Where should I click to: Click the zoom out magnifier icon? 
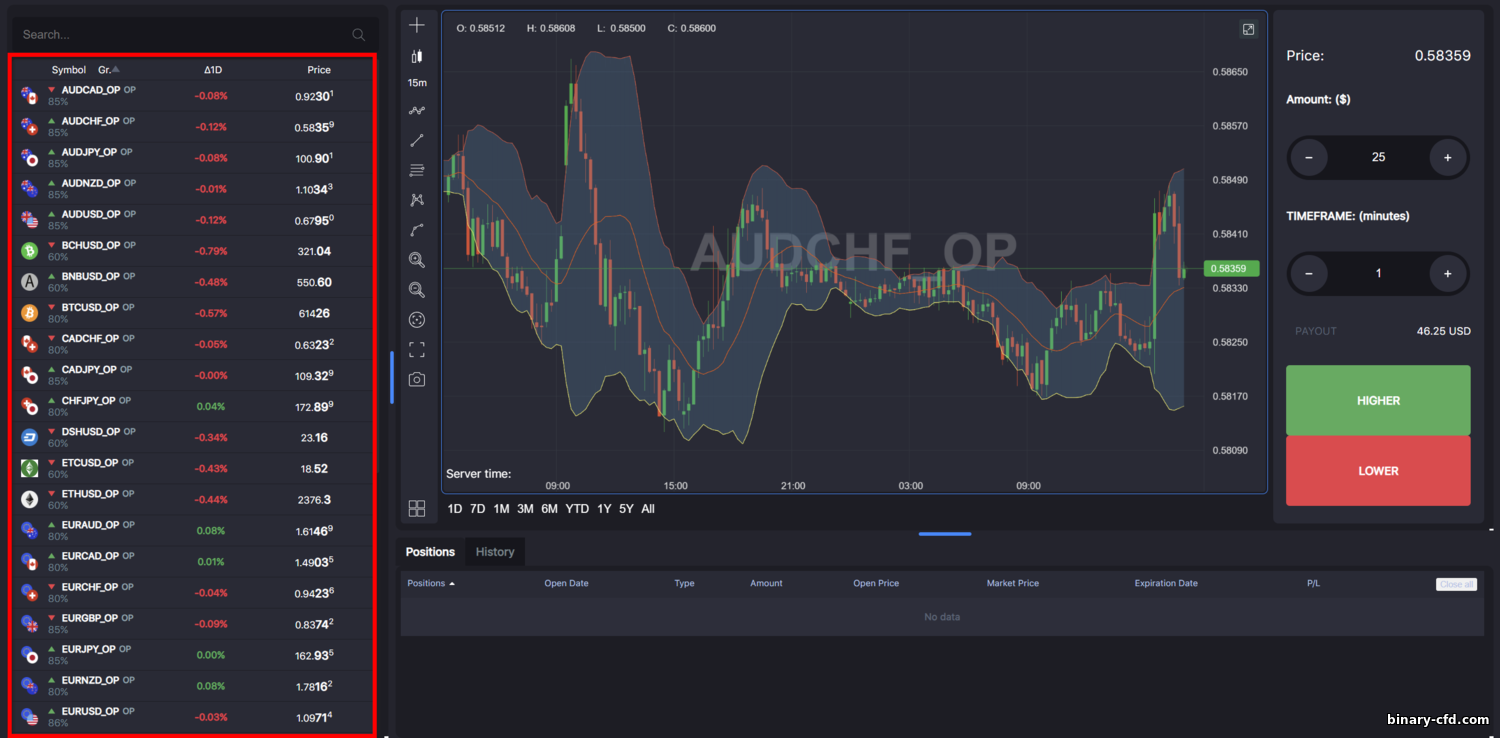tap(417, 290)
